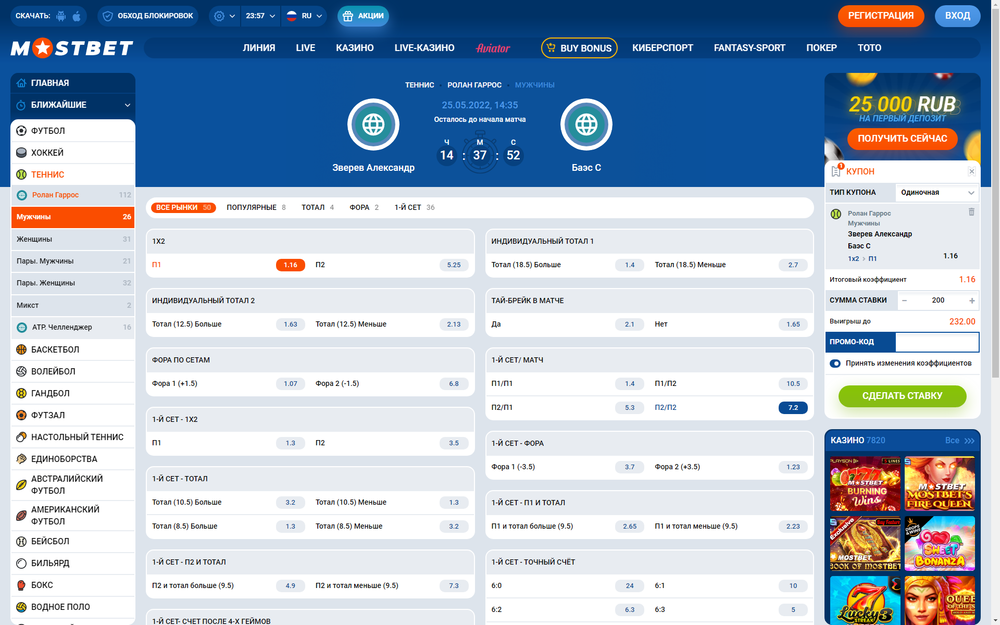This screenshot has height=625, width=1000.
Task: Switch to the 1-Й СЕТ markets tab
Action: [x=415, y=207]
